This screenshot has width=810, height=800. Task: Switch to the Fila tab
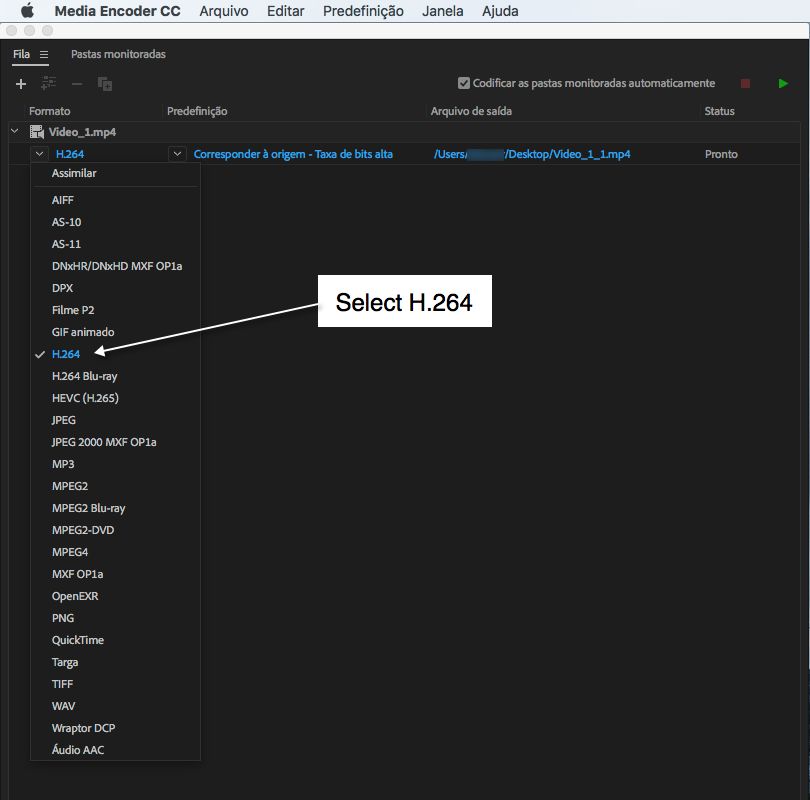tap(22, 54)
